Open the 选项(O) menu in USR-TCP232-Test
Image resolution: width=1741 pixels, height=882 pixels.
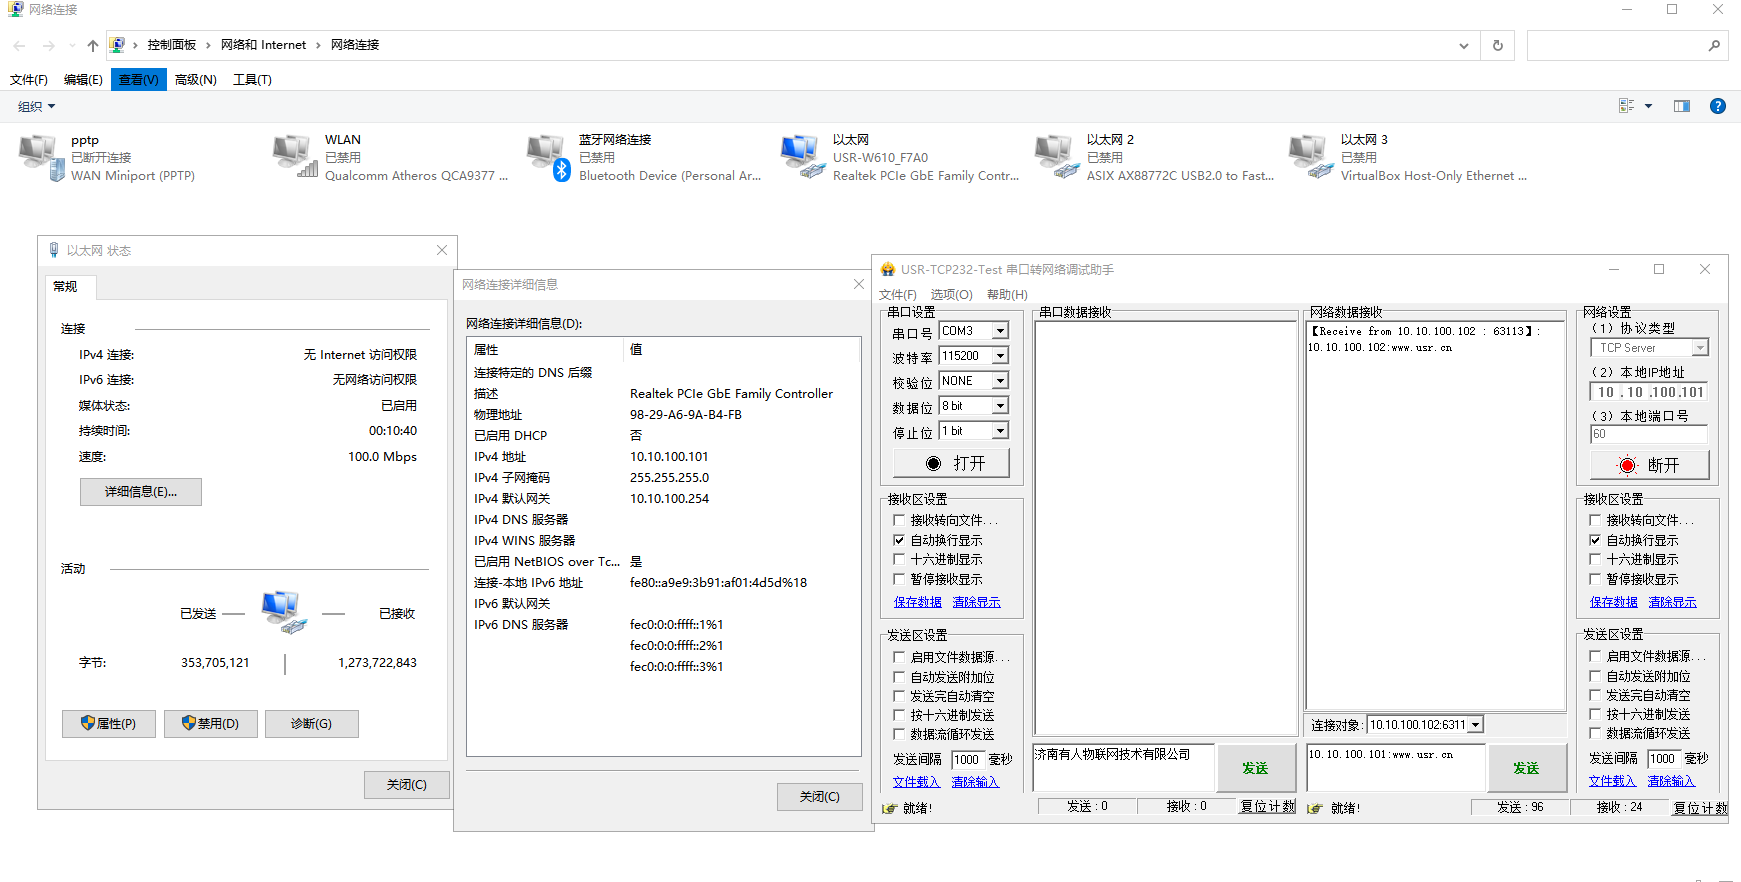[951, 295]
